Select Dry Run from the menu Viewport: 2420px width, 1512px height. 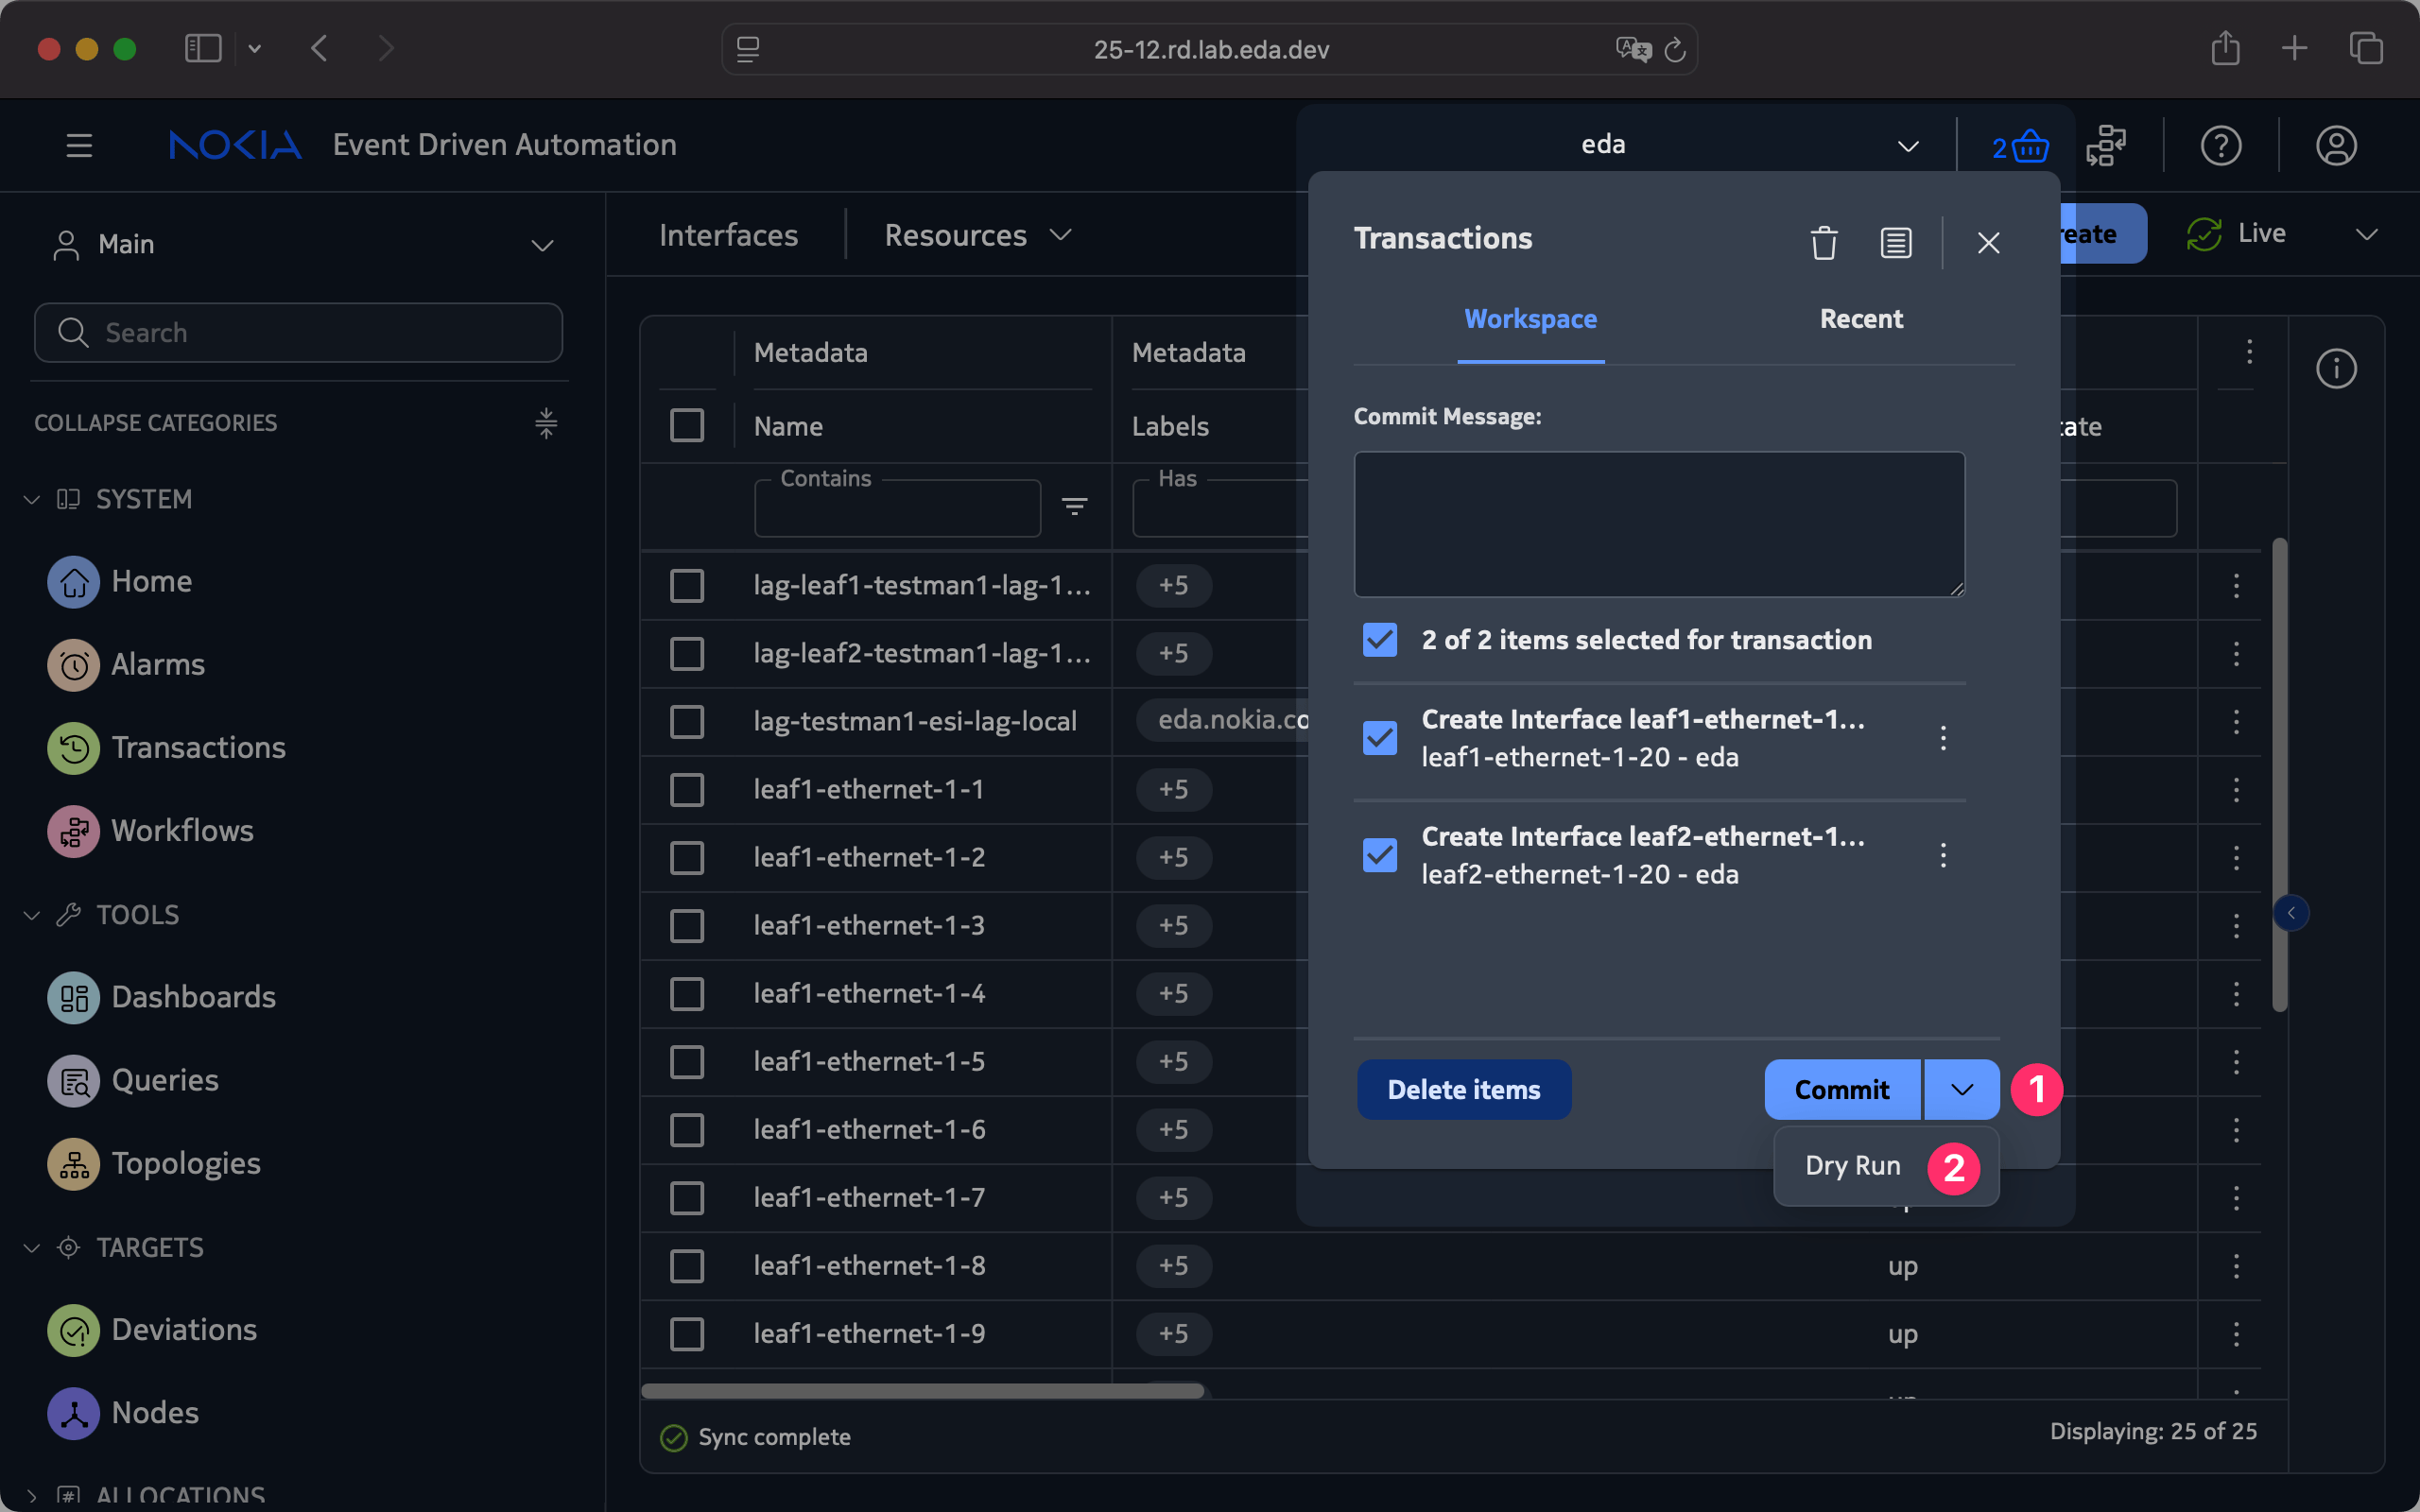[1852, 1165]
